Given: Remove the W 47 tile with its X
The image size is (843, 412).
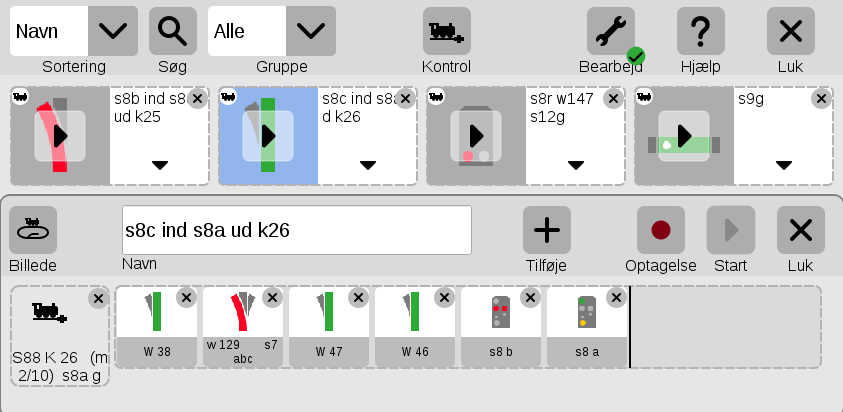Looking at the screenshot, I should click(x=359, y=297).
